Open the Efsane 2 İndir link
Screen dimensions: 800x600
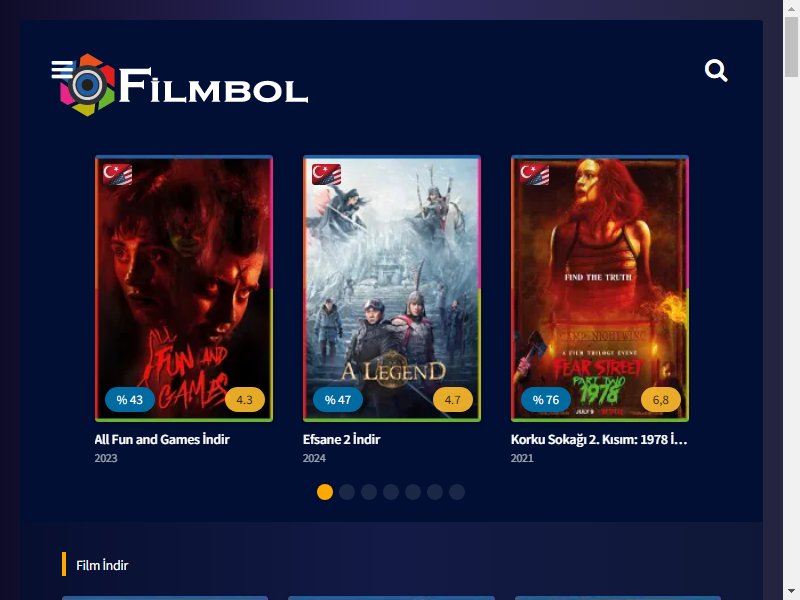click(x=341, y=439)
